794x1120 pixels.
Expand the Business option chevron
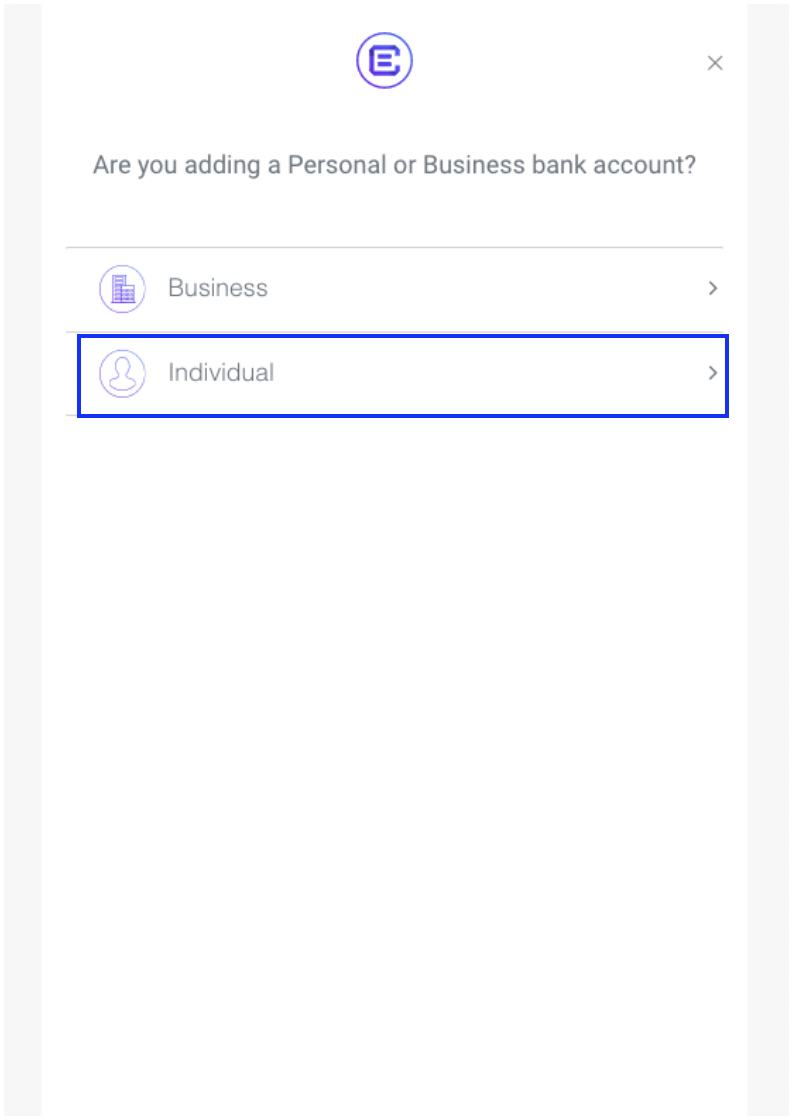(x=713, y=288)
